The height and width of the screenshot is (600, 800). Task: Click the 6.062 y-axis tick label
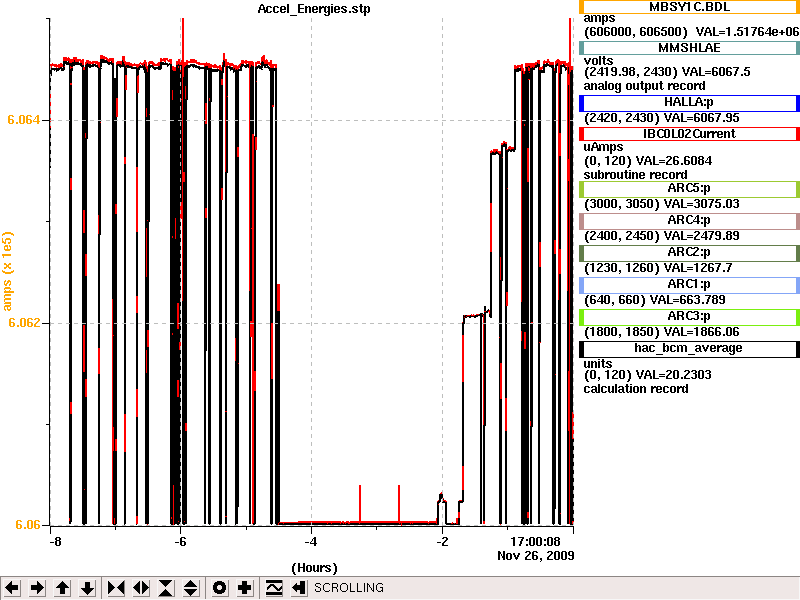[x=23, y=322]
